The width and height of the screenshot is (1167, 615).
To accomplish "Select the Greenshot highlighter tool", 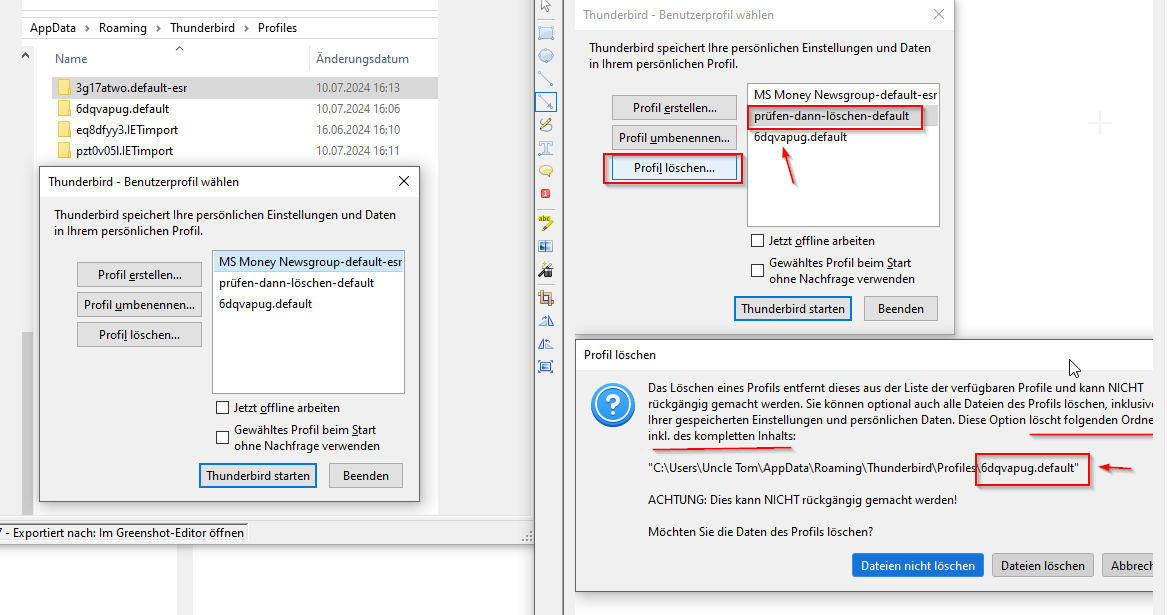I will point(546,222).
